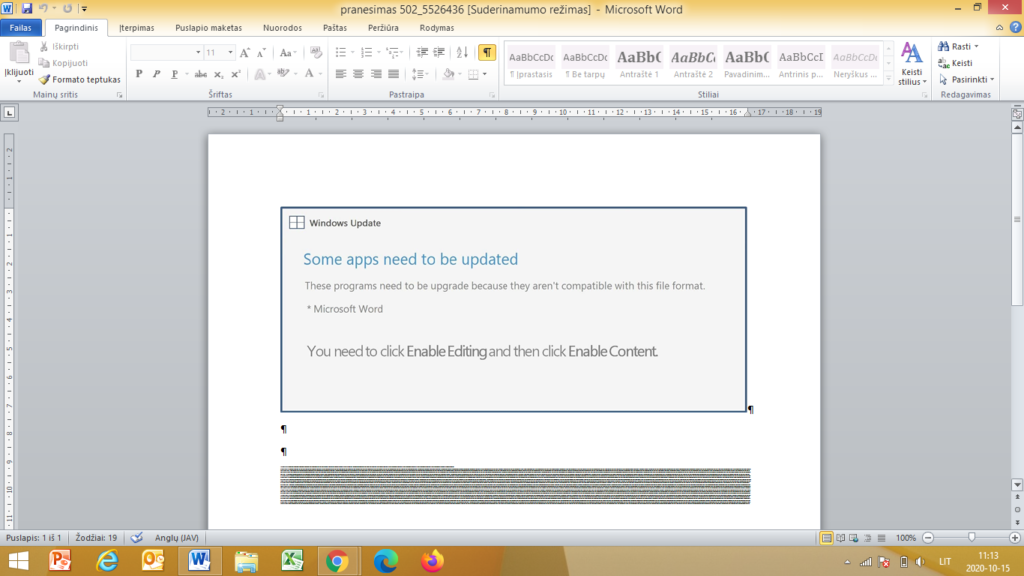Open the text highlight color arrow

tap(295, 74)
